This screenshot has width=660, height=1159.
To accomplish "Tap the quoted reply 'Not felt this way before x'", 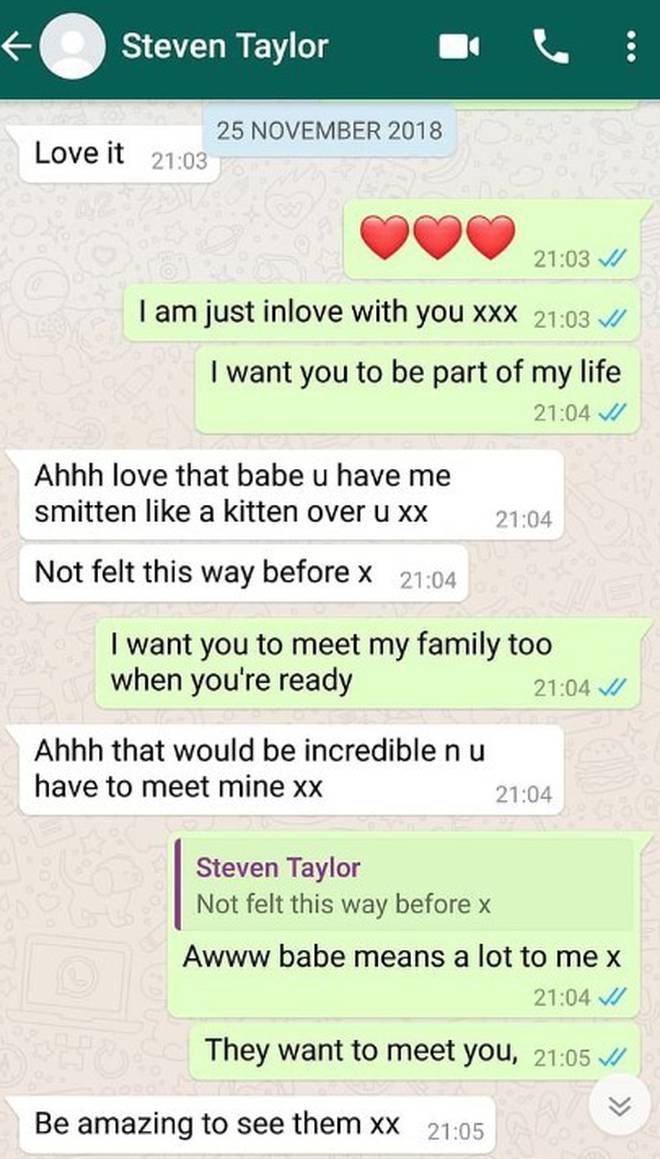I will pyautogui.click(x=404, y=884).
